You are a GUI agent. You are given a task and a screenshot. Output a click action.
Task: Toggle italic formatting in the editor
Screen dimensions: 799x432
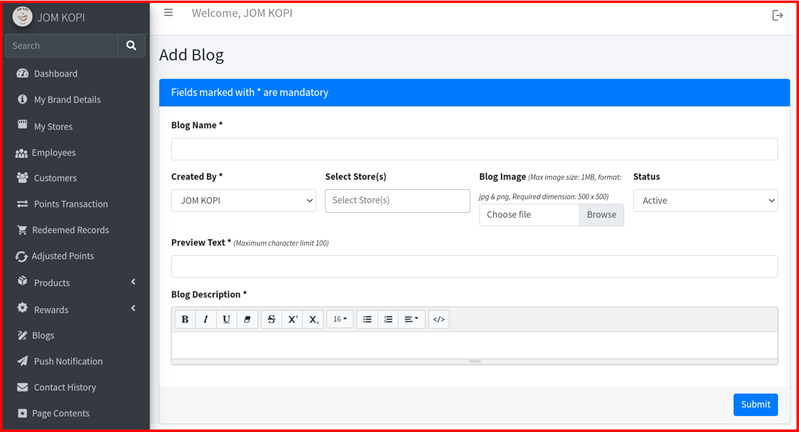click(206, 319)
